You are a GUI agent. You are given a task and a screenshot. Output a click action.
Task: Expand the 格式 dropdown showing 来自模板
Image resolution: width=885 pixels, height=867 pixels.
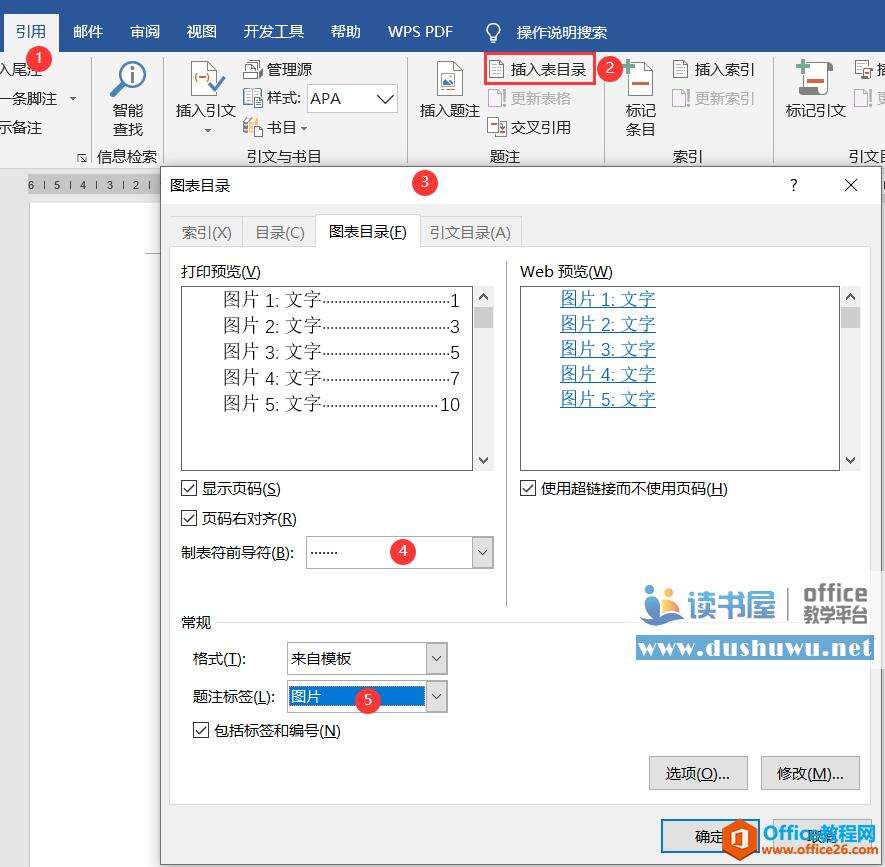point(435,658)
